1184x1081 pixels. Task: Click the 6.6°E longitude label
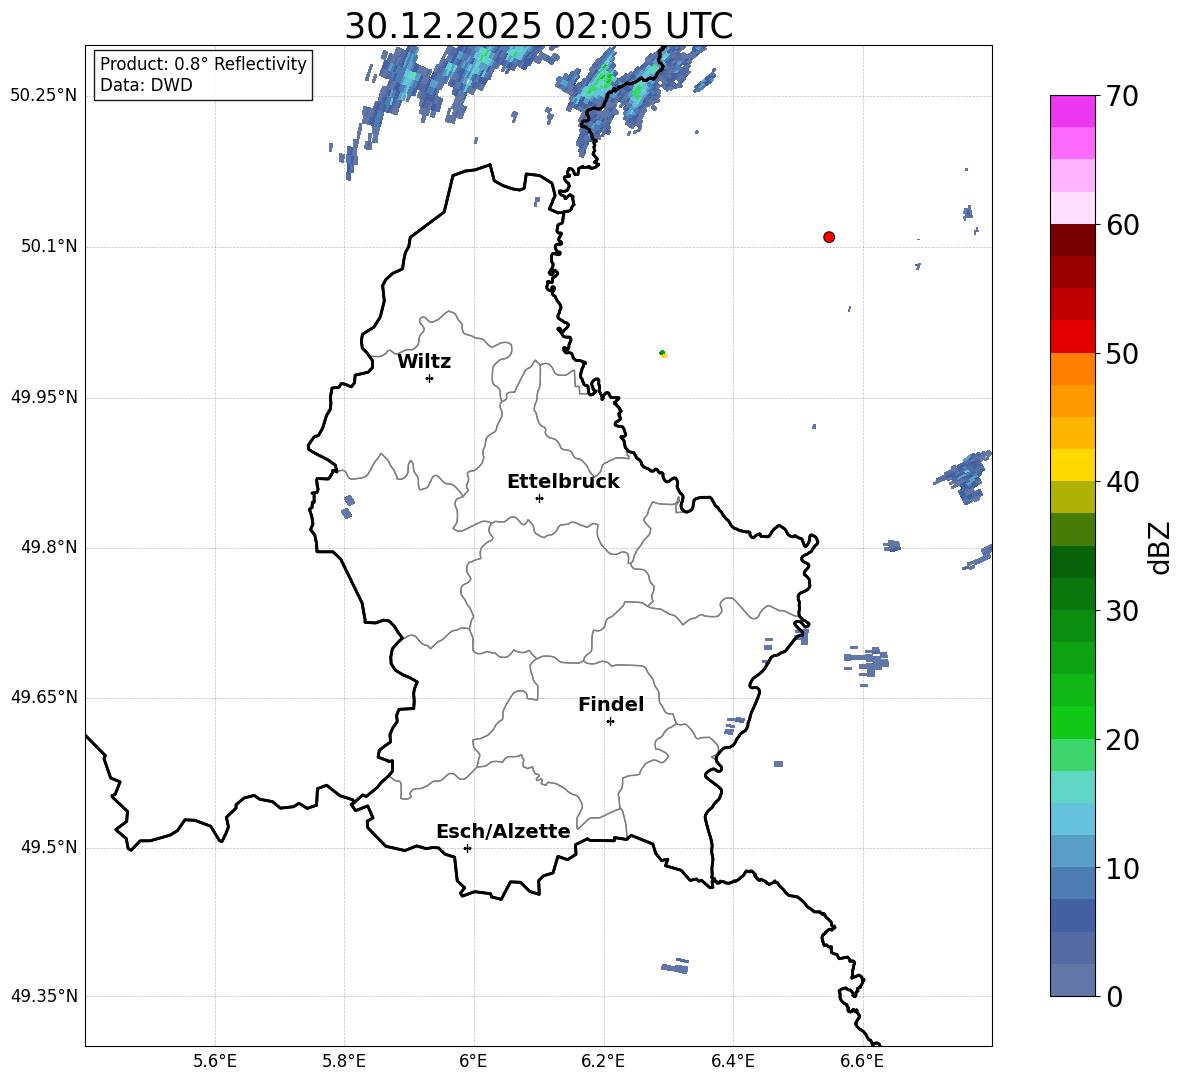point(862,1061)
